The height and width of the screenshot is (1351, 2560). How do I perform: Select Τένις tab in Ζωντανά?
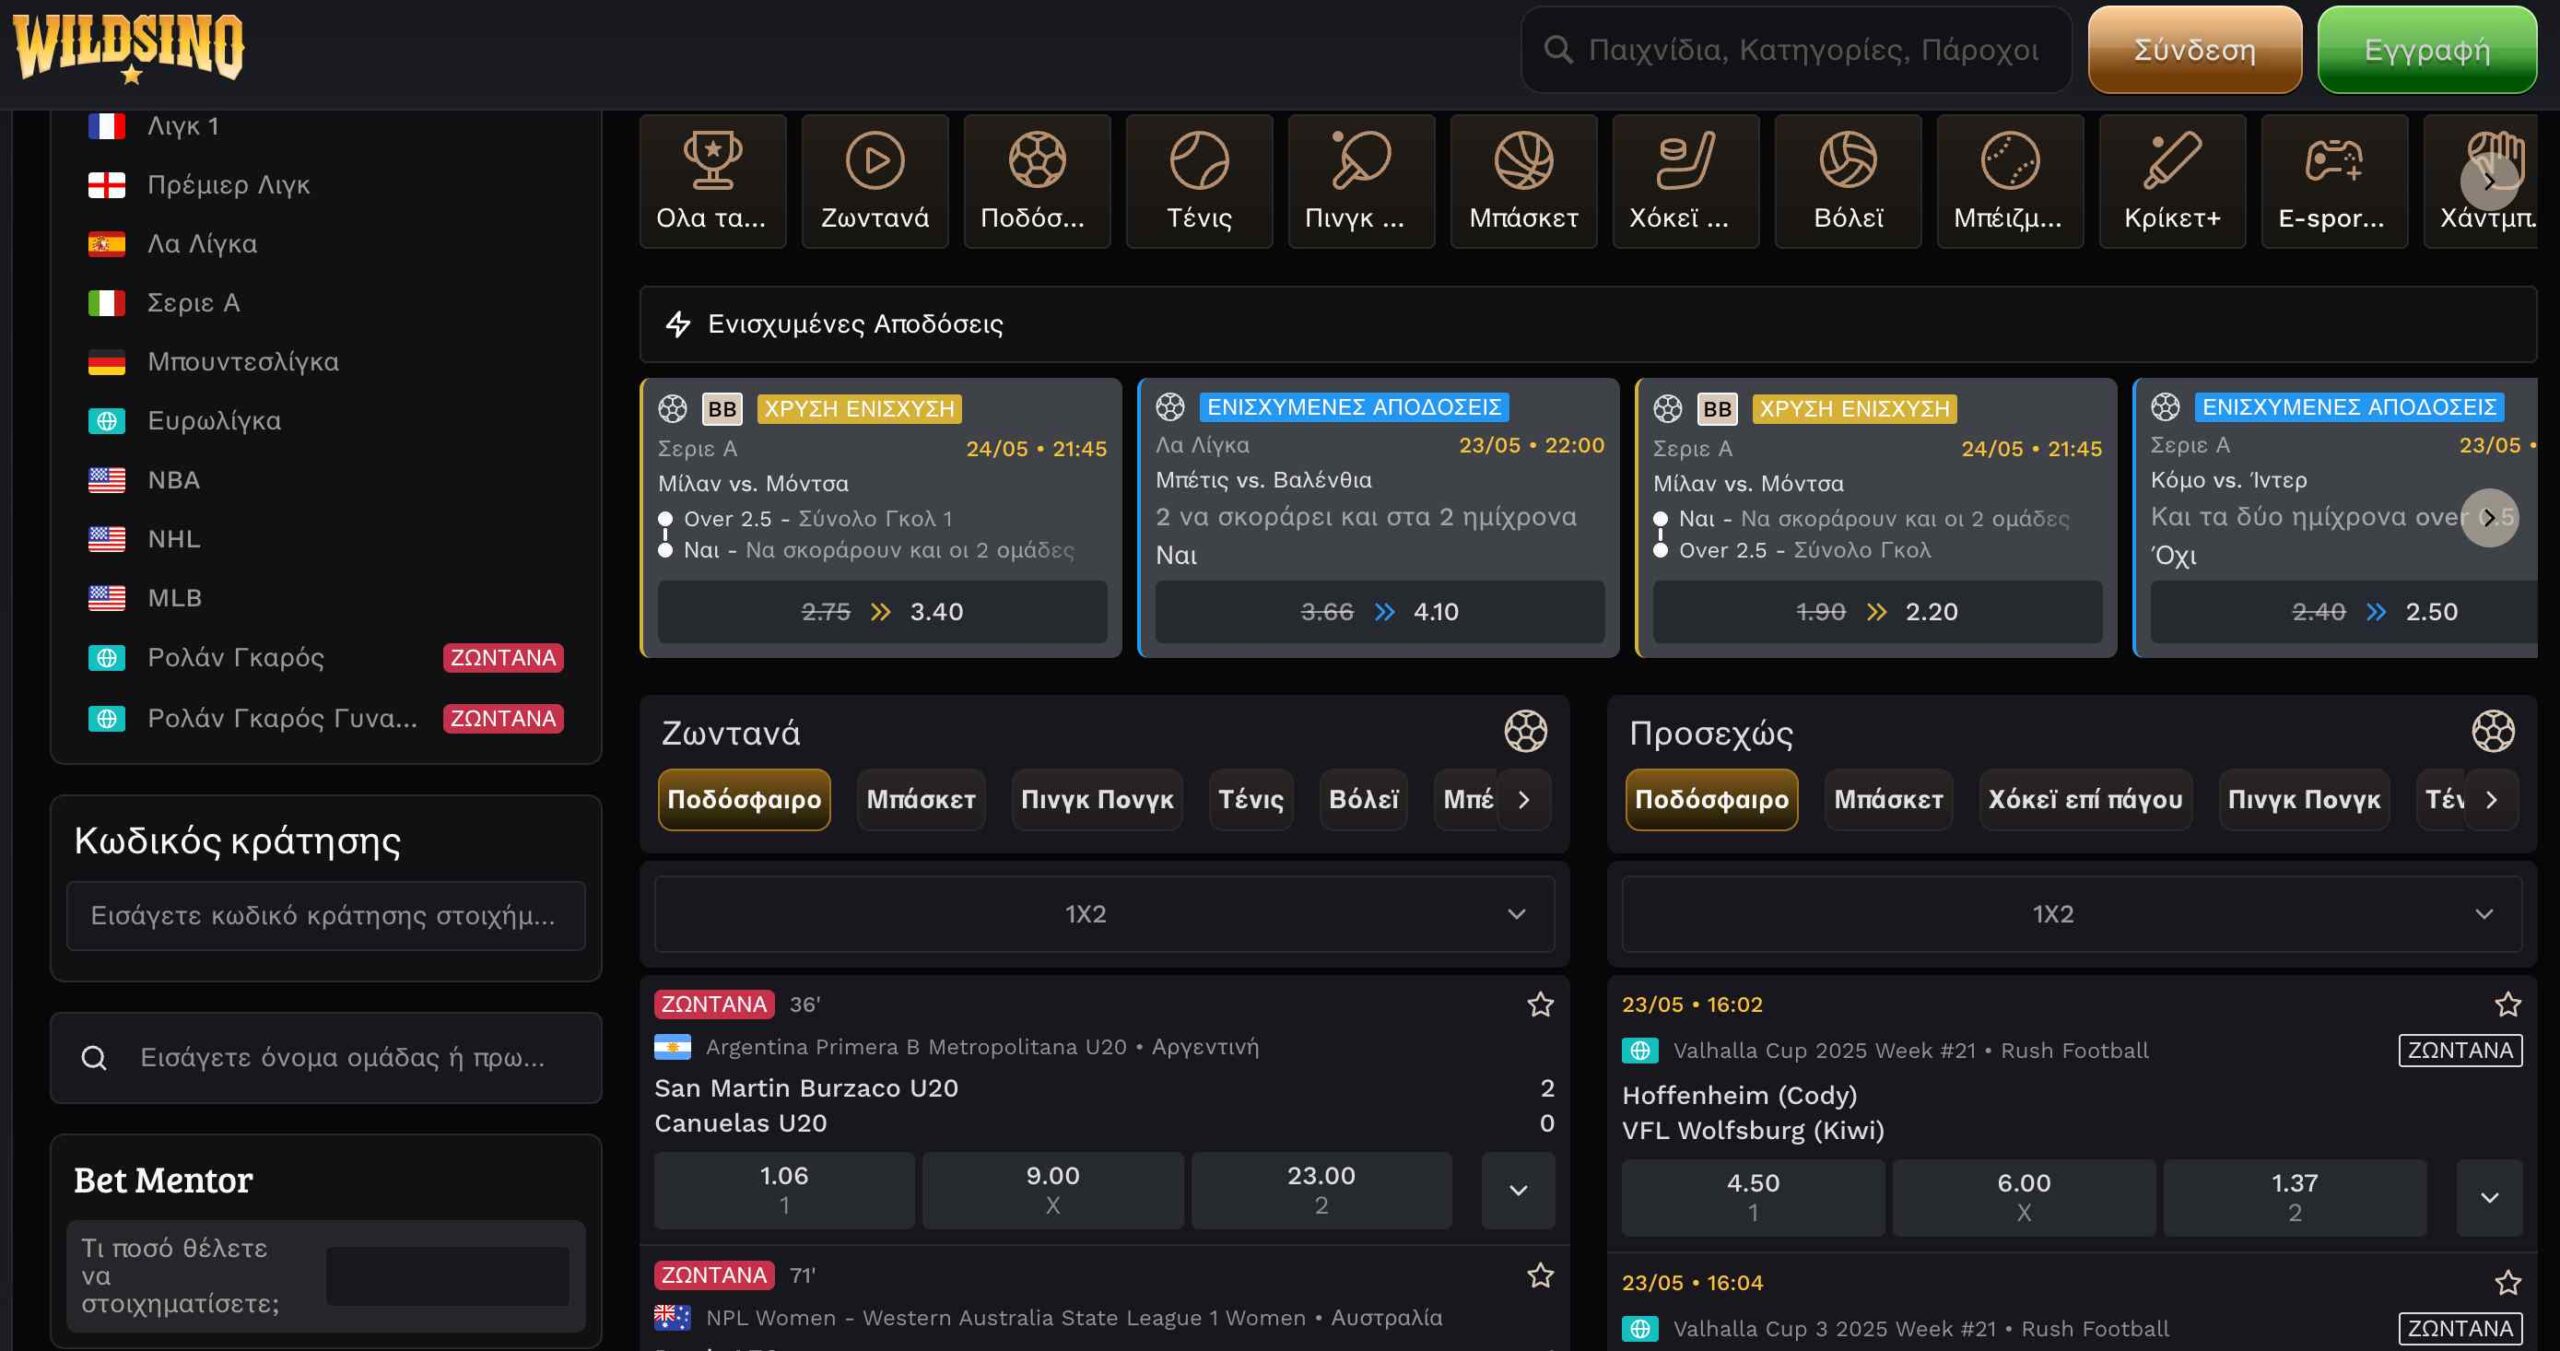click(x=1251, y=799)
